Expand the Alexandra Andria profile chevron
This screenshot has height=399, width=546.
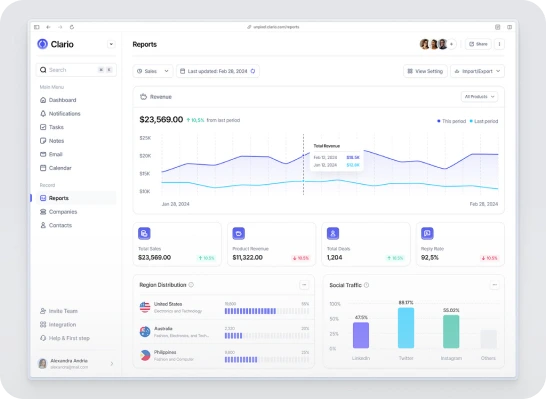pos(112,363)
